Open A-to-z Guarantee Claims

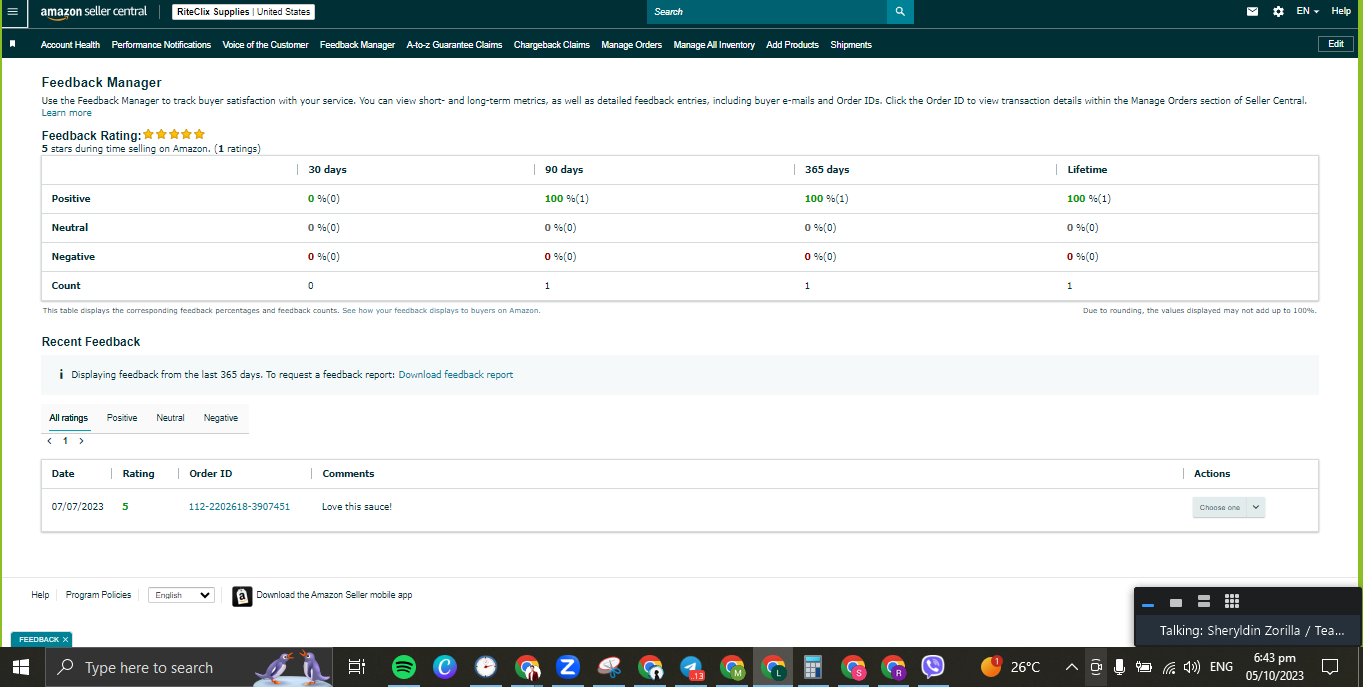tap(454, 45)
